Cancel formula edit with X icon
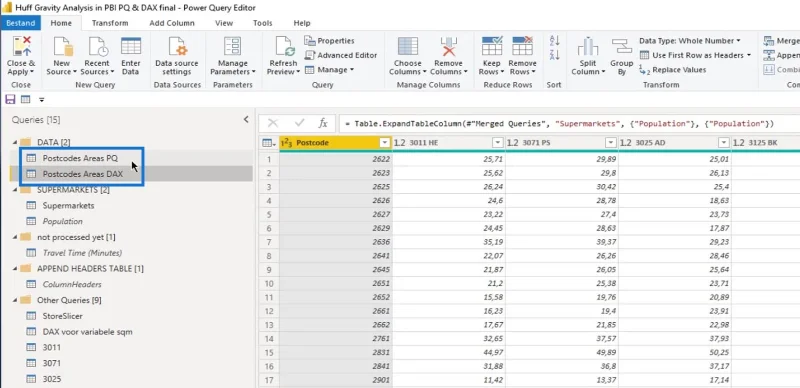The height and width of the screenshot is (388, 800). coord(273,123)
